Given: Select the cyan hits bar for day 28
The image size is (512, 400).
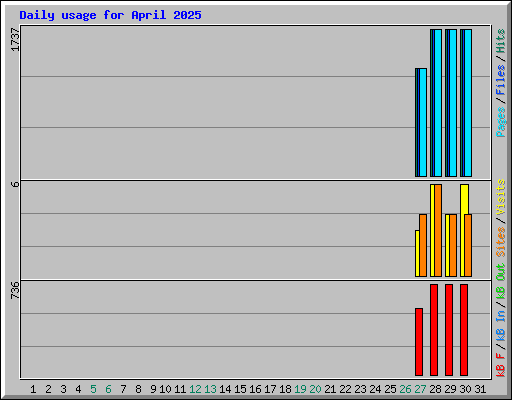Looking at the screenshot, I should [x=438, y=103].
